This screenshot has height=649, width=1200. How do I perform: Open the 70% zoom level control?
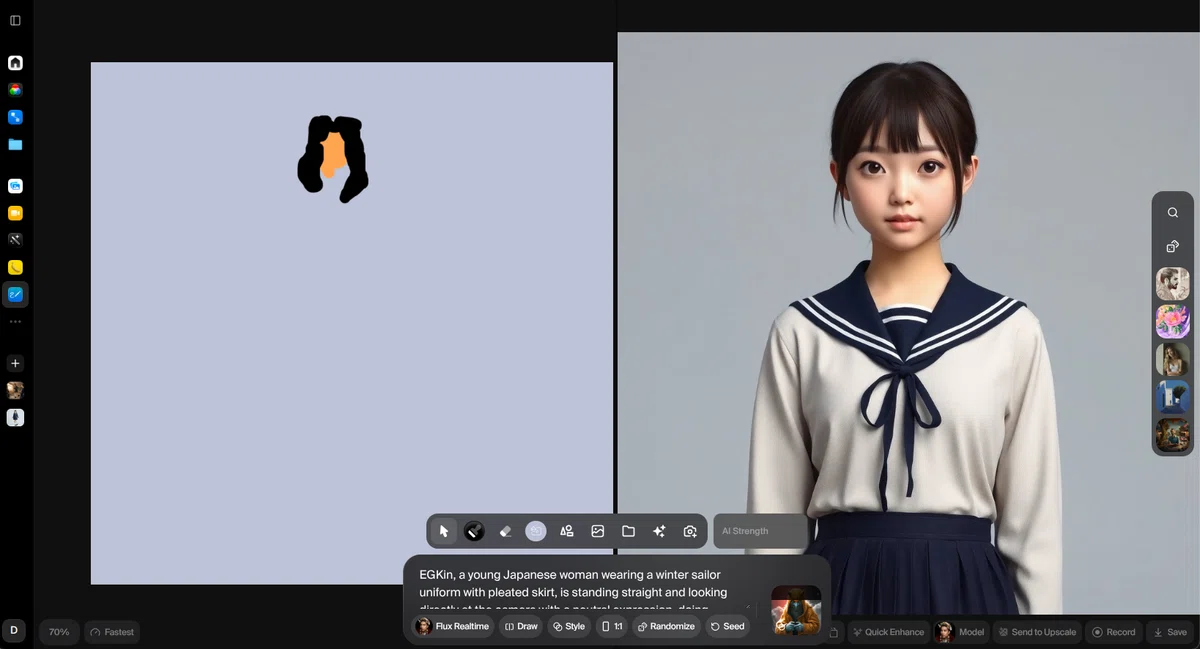pyautogui.click(x=59, y=632)
